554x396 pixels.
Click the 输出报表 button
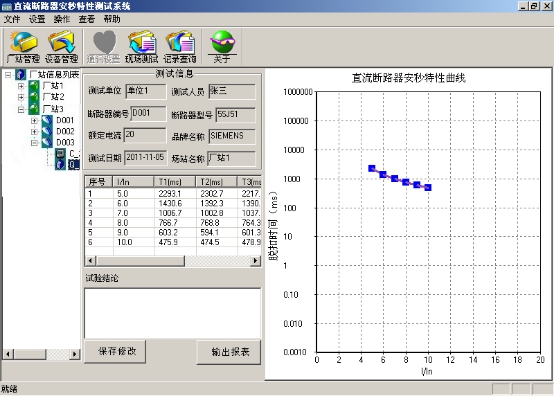tap(229, 352)
